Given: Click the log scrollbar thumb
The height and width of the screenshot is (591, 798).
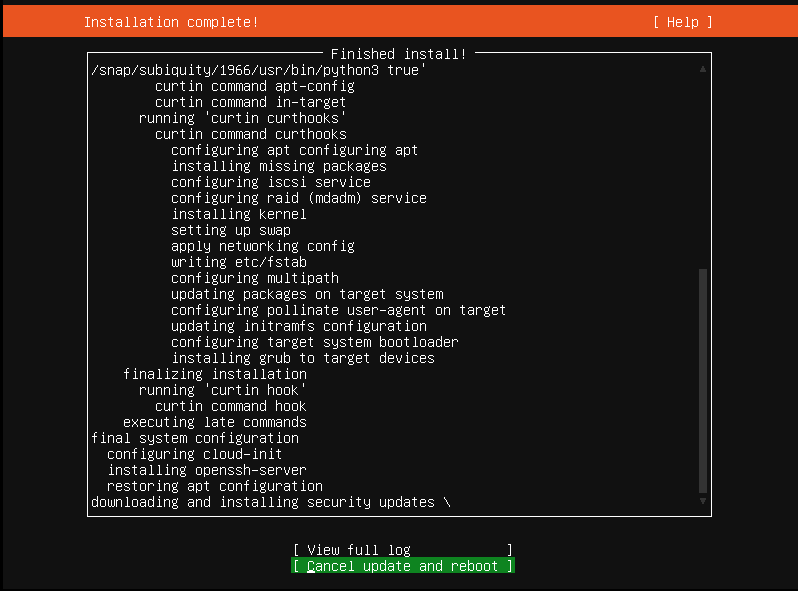Looking at the screenshot, I should point(703,381).
